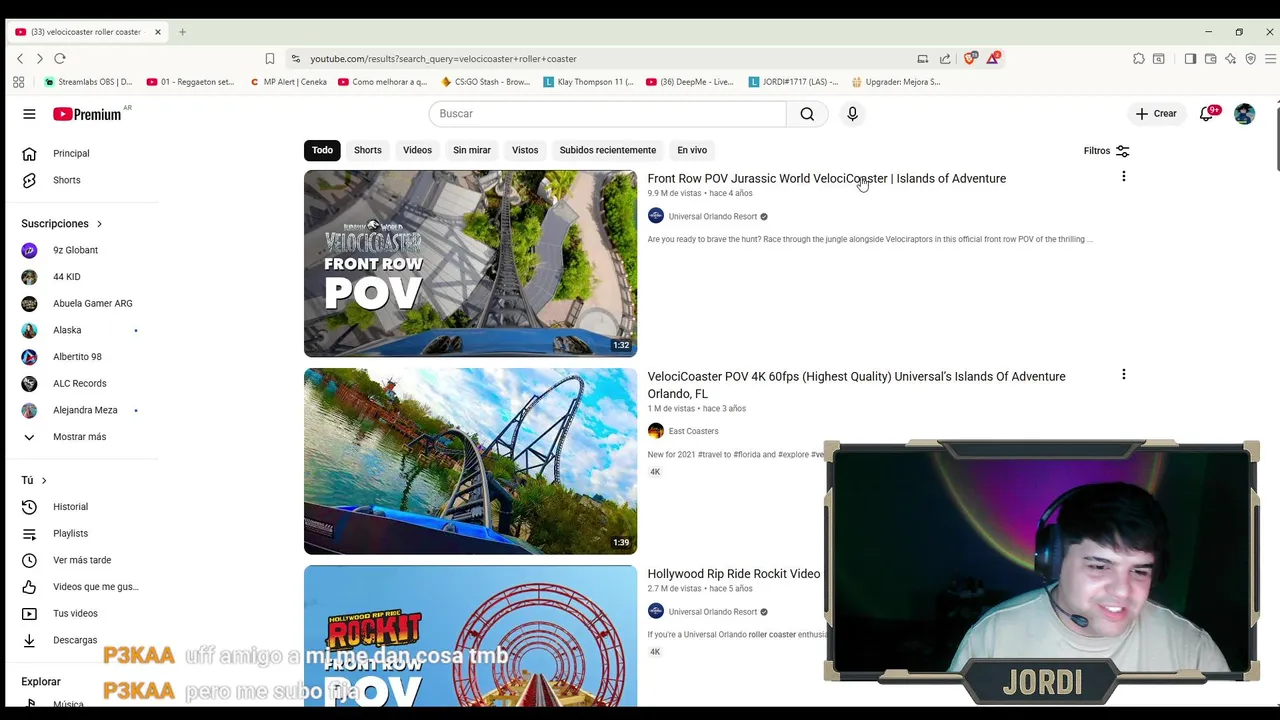Select Subidos recientemente filter chip

click(x=608, y=150)
